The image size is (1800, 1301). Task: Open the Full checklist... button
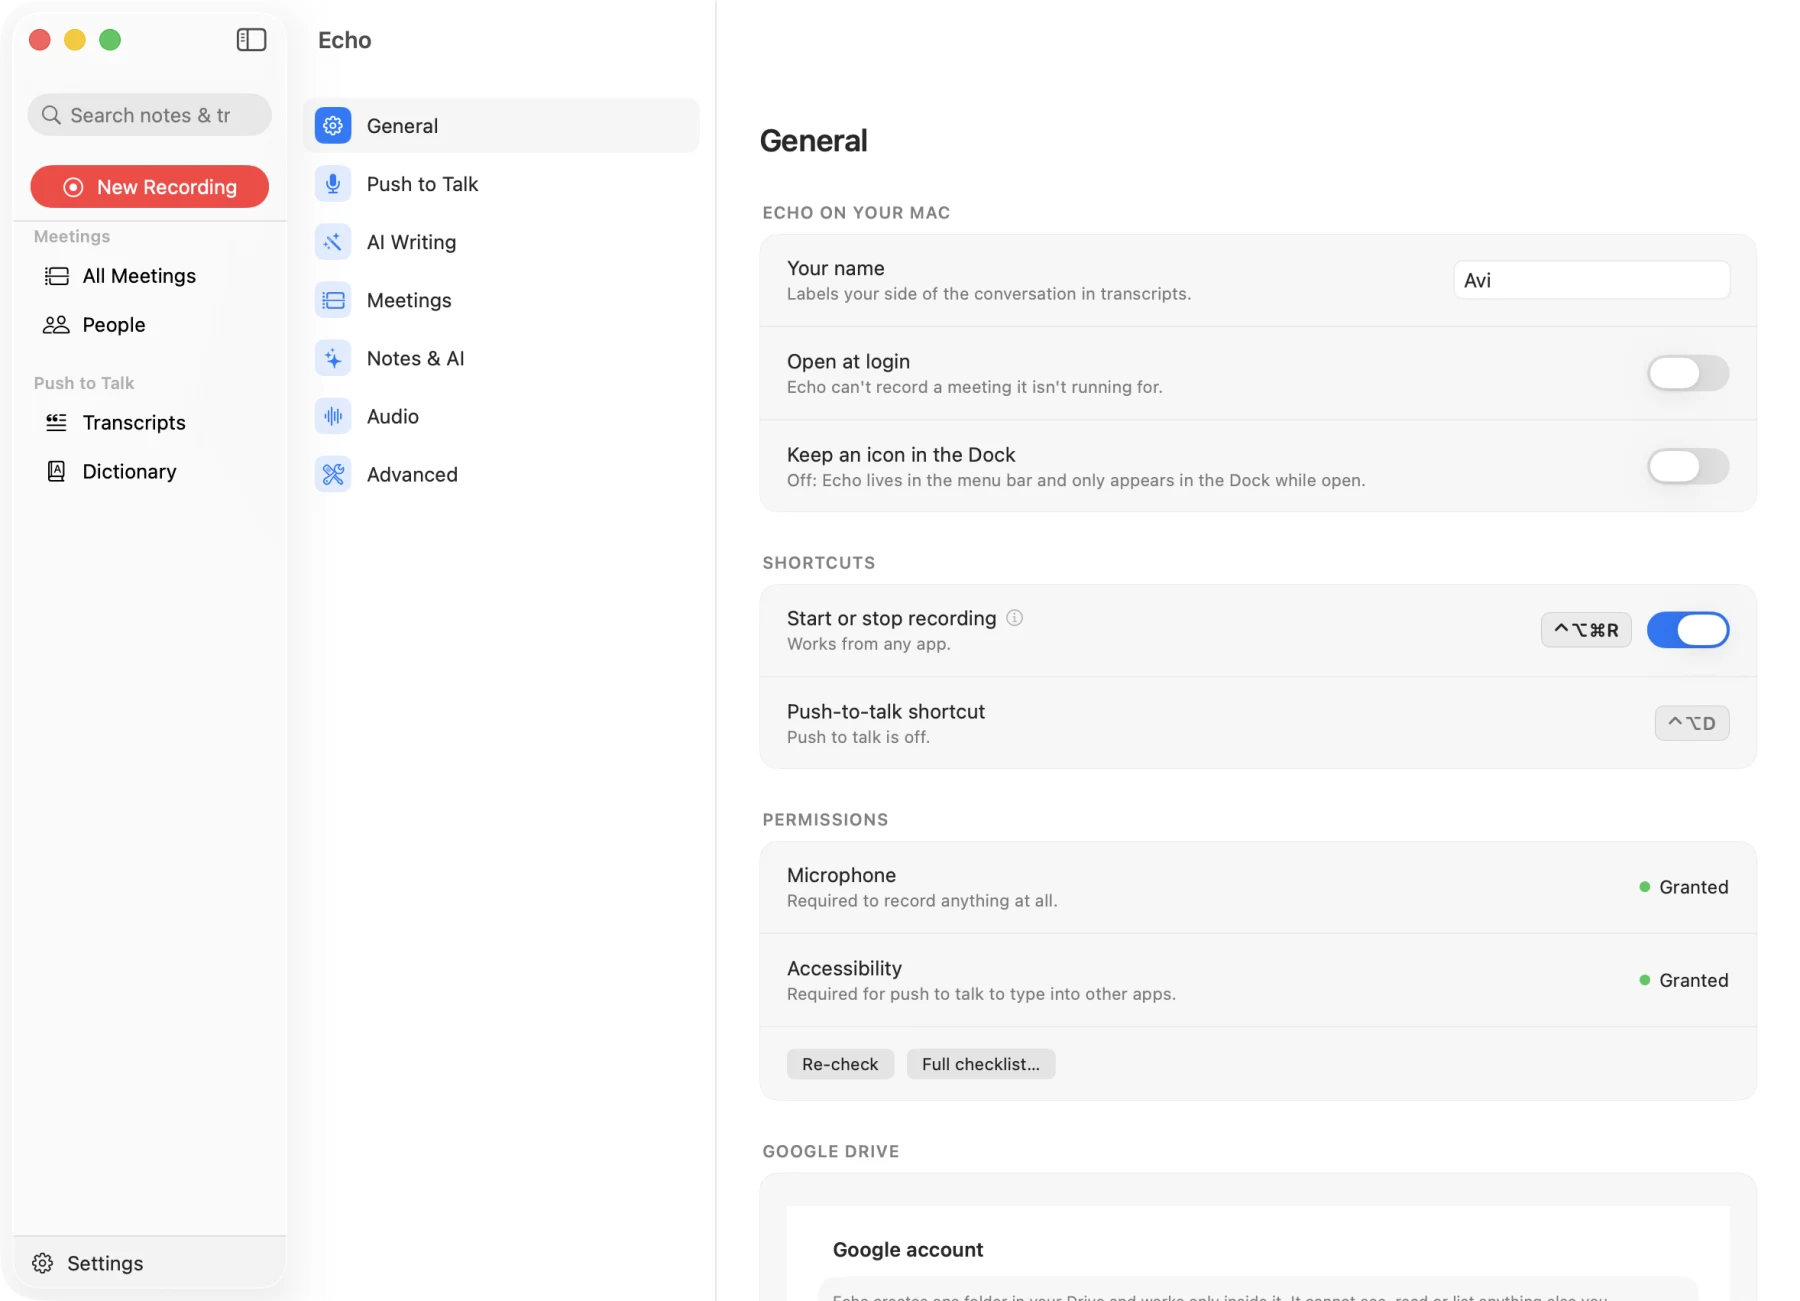[981, 1064]
